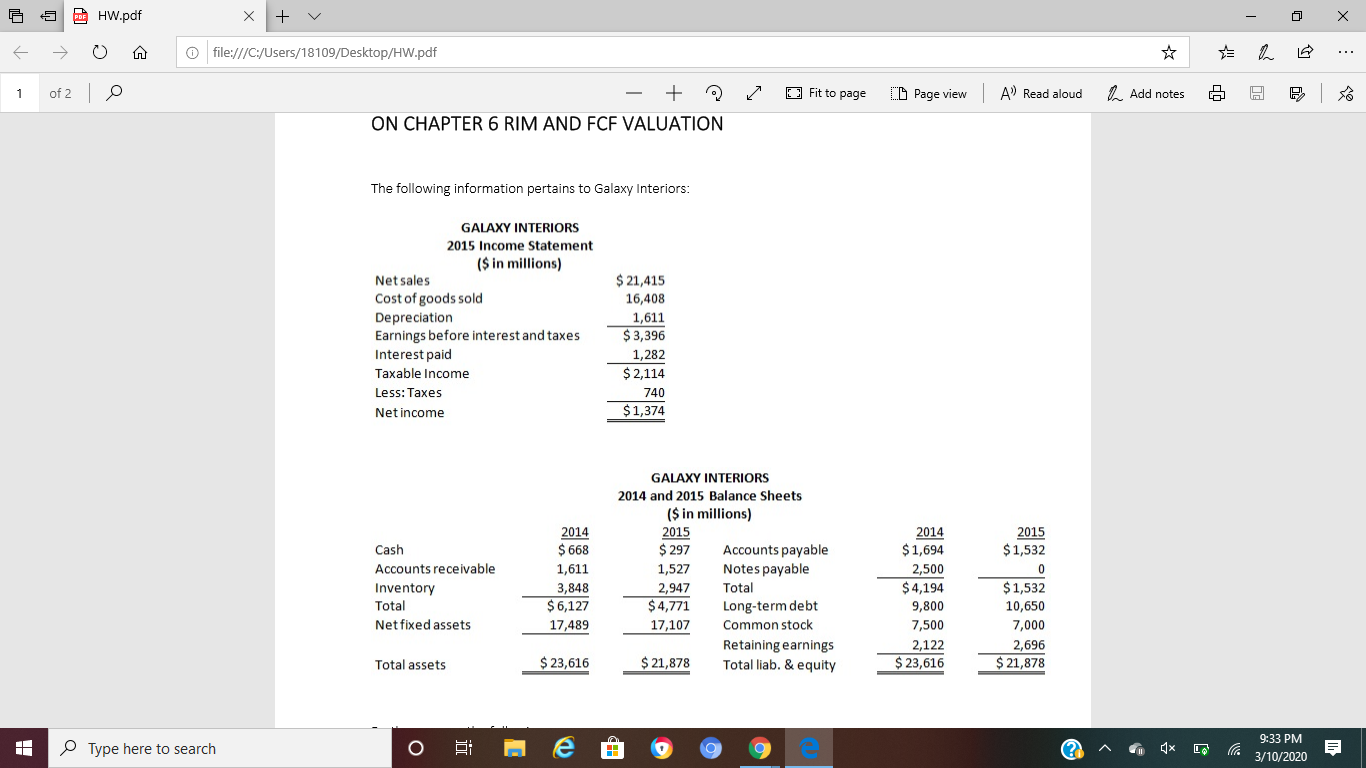Share this page
The image size is (1366, 768).
click(1304, 53)
